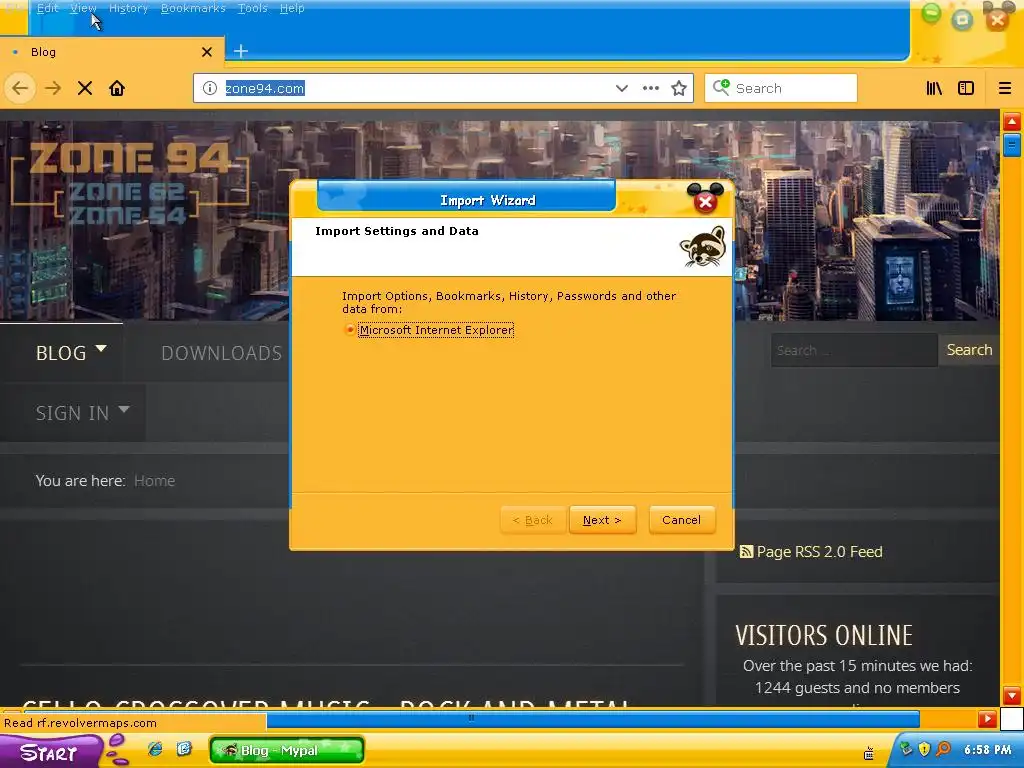Click the search engine magnifier icon
Screen dimensions: 1024x768
(721, 88)
